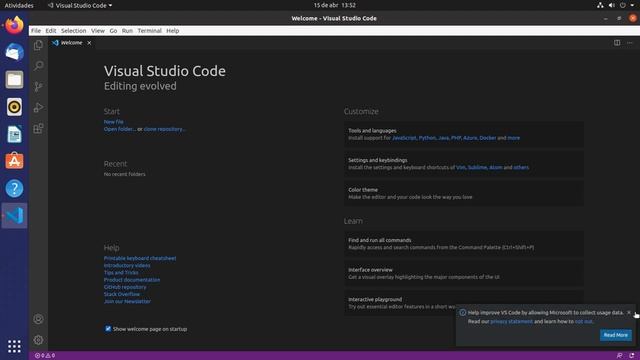Open Stack Overflow link
This screenshot has width=640, height=360.
(122, 294)
